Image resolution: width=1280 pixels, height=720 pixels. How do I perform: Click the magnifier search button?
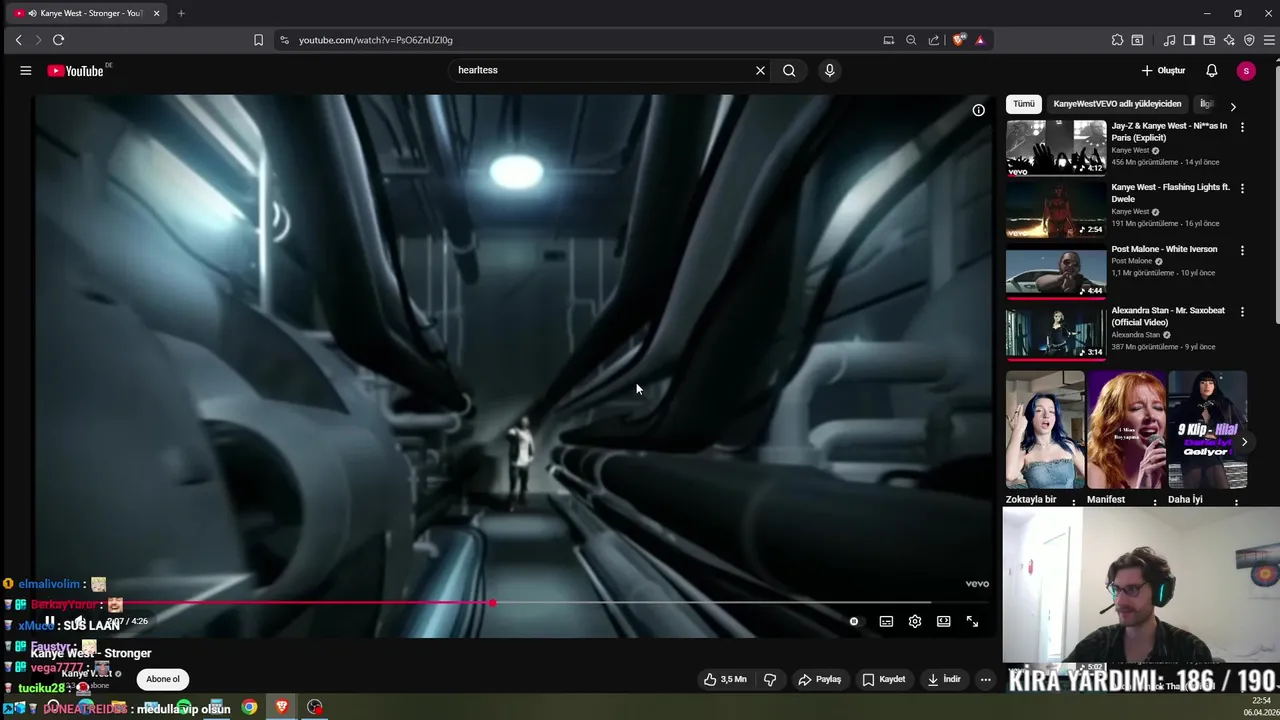point(789,70)
